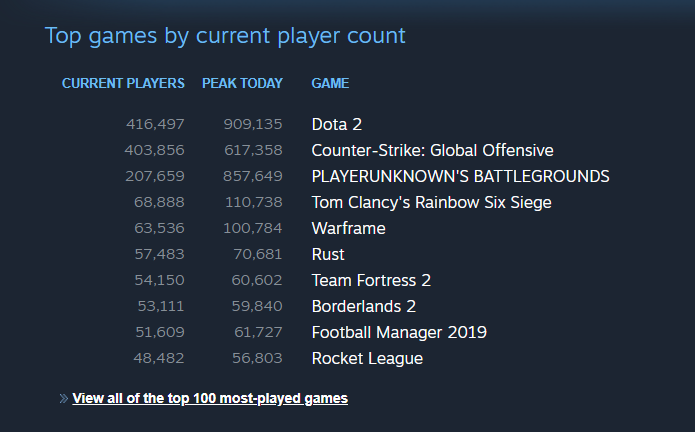Open PLAYERUNKNOWN'S BATTLEGROUNDS entry
The image size is (695, 432).
coord(461,177)
